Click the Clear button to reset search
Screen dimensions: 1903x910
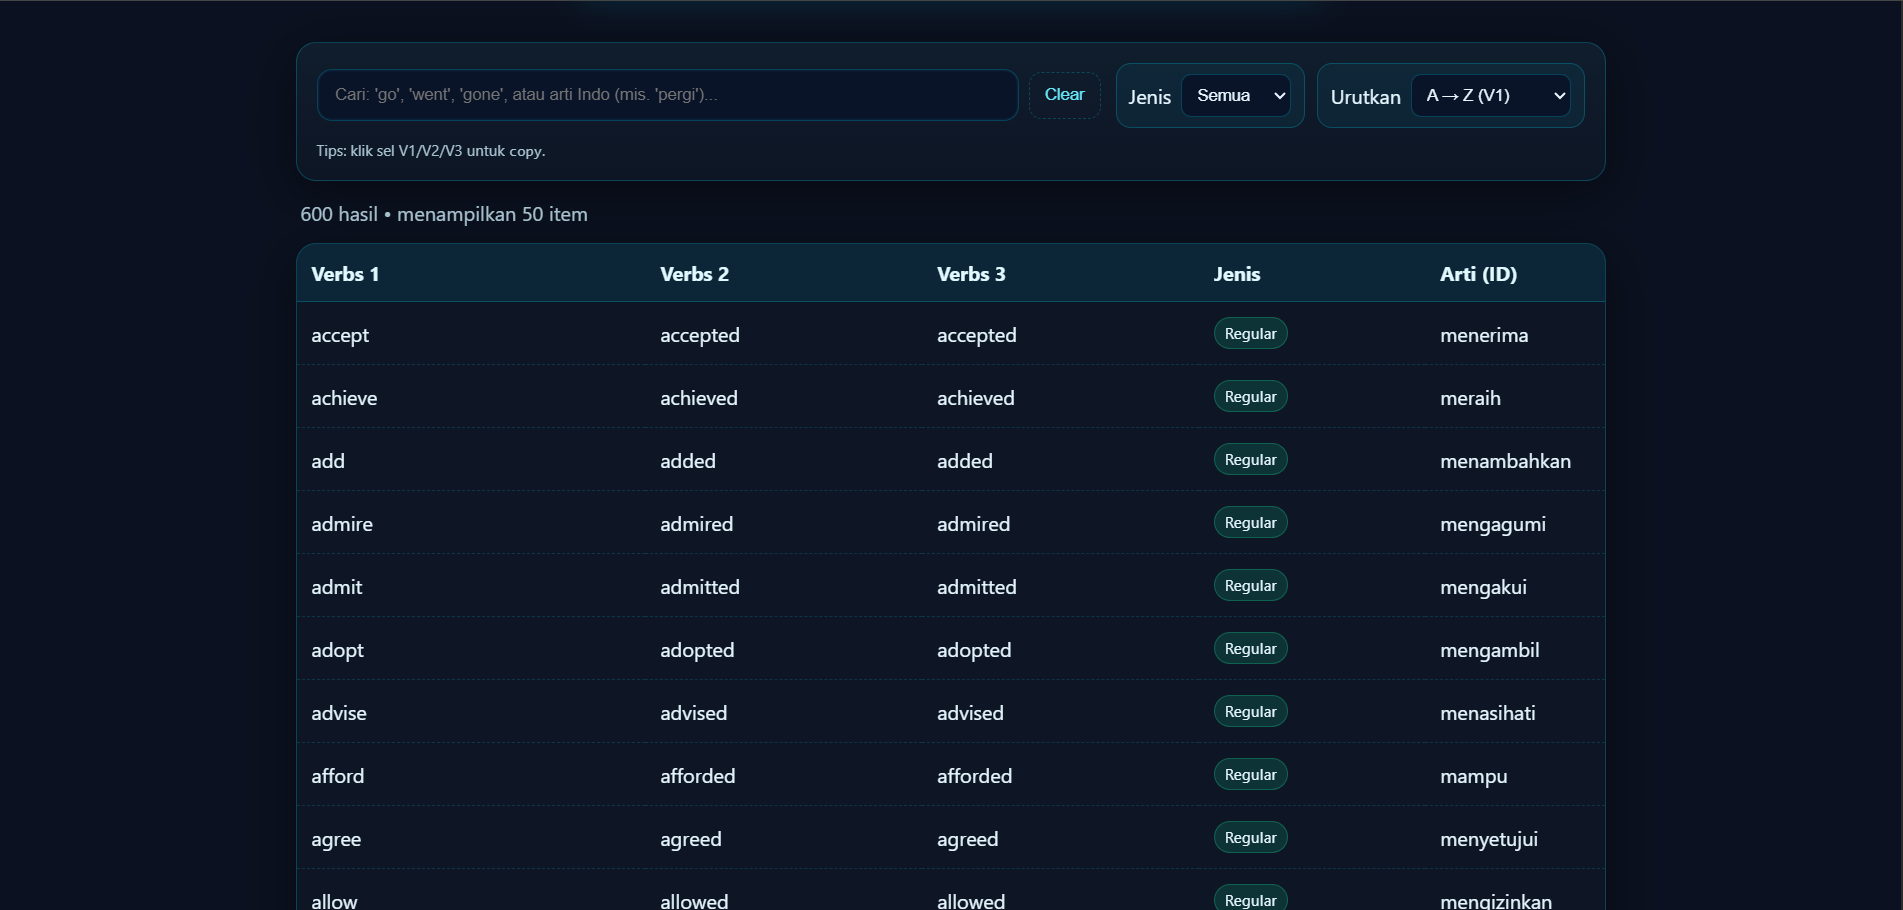point(1064,94)
